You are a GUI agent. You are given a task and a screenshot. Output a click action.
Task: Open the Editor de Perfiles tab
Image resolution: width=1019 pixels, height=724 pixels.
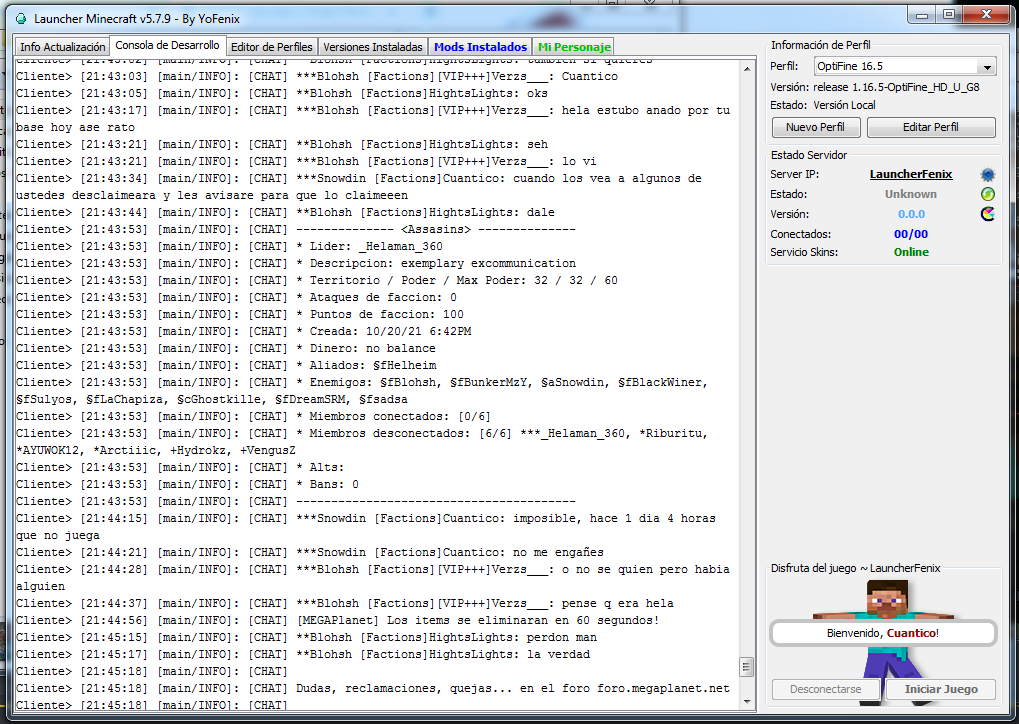(272, 47)
